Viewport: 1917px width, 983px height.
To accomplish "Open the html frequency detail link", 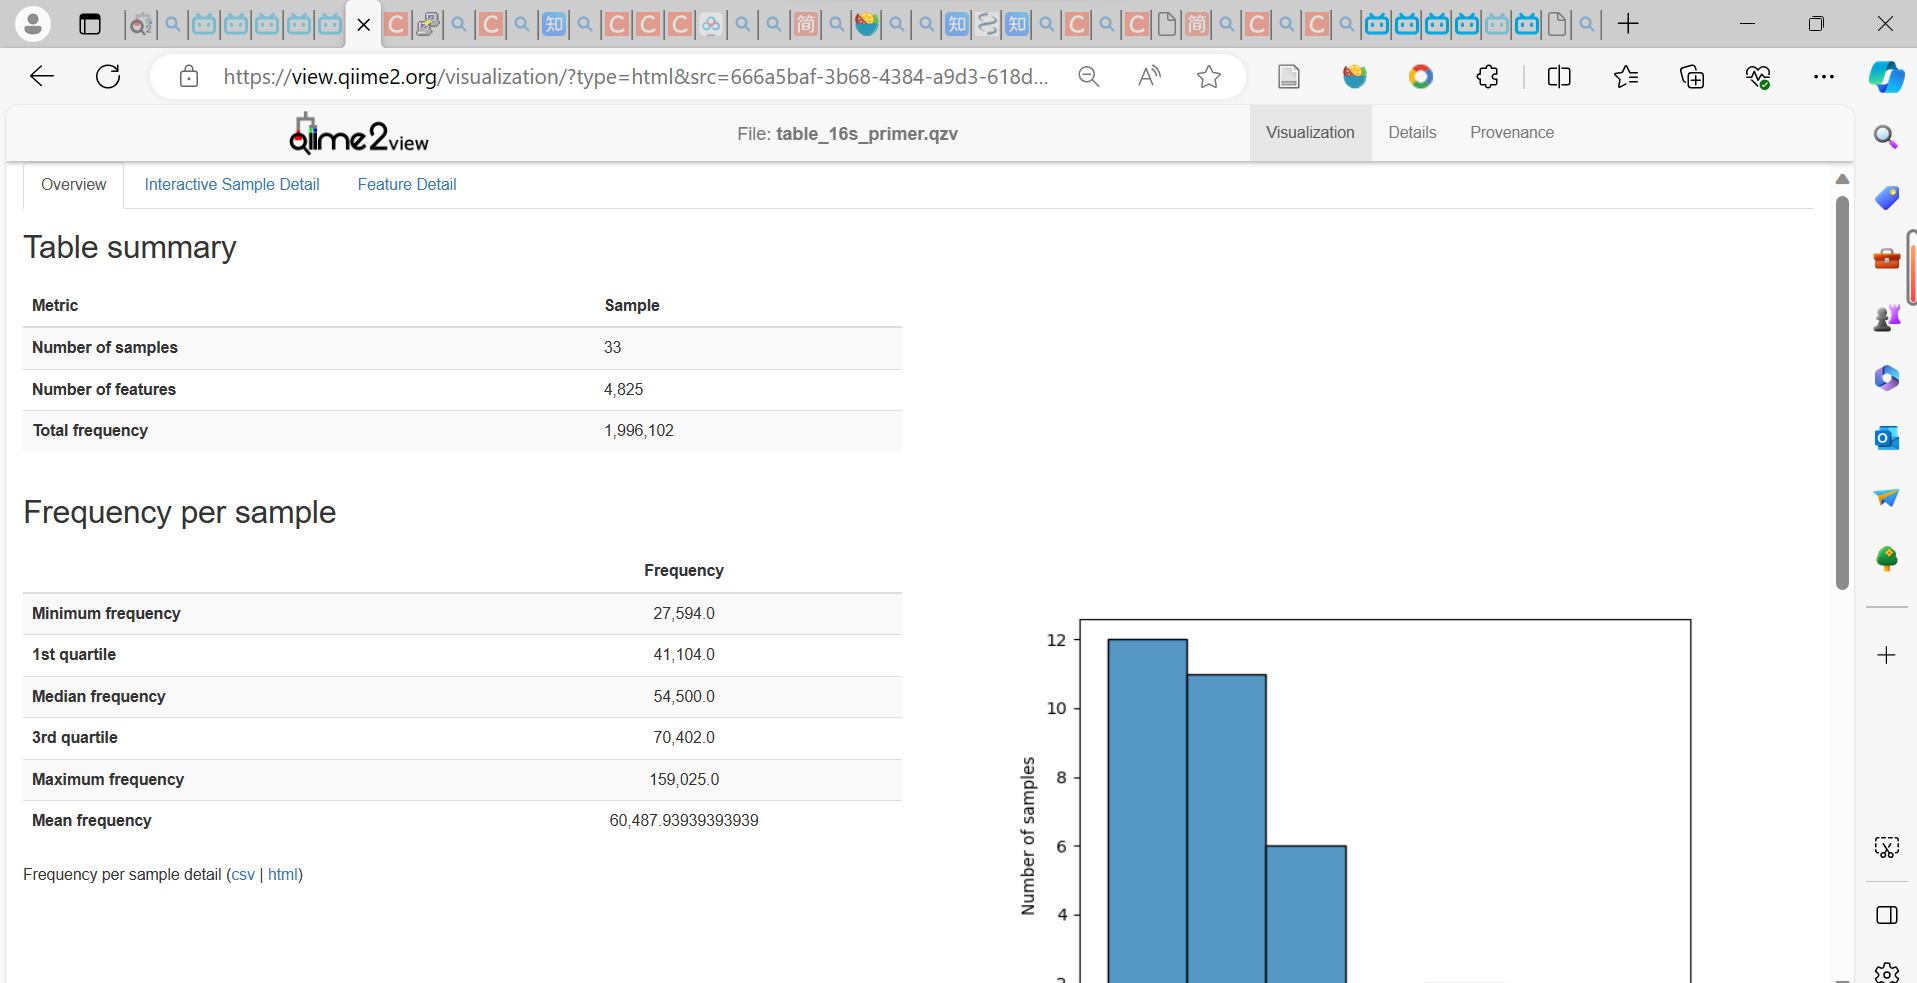I will click(x=282, y=874).
